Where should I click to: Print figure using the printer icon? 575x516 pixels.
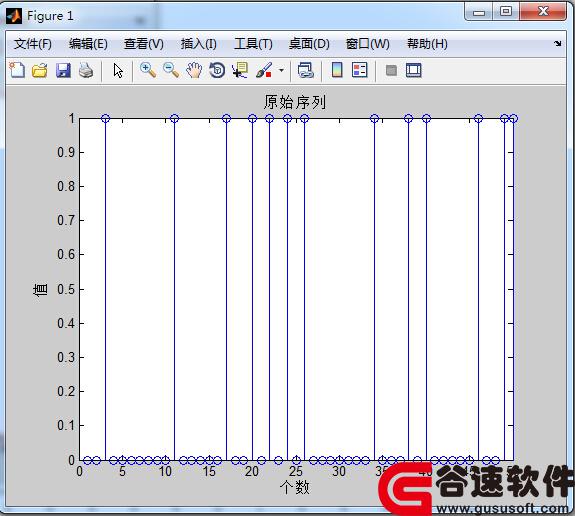point(86,70)
